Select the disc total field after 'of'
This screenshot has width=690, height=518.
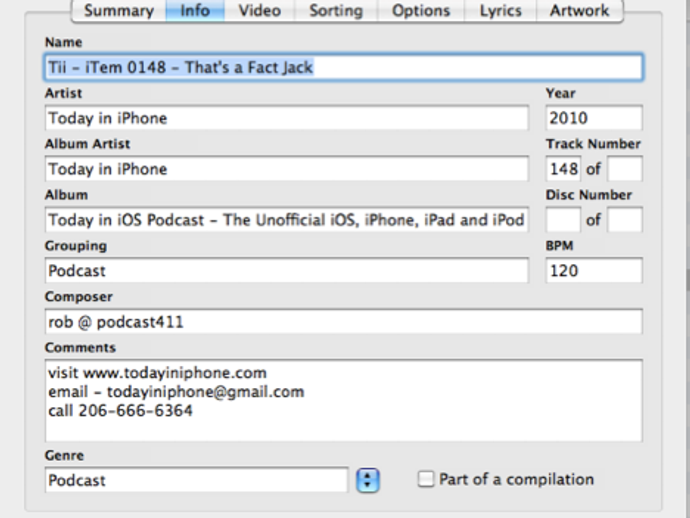click(x=625, y=220)
